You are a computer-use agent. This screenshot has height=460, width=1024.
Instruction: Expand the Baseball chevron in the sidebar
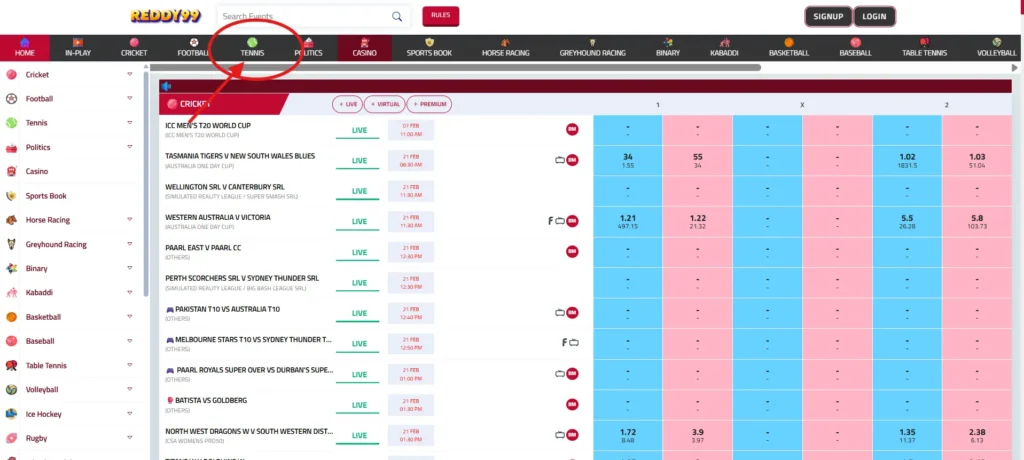130,340
